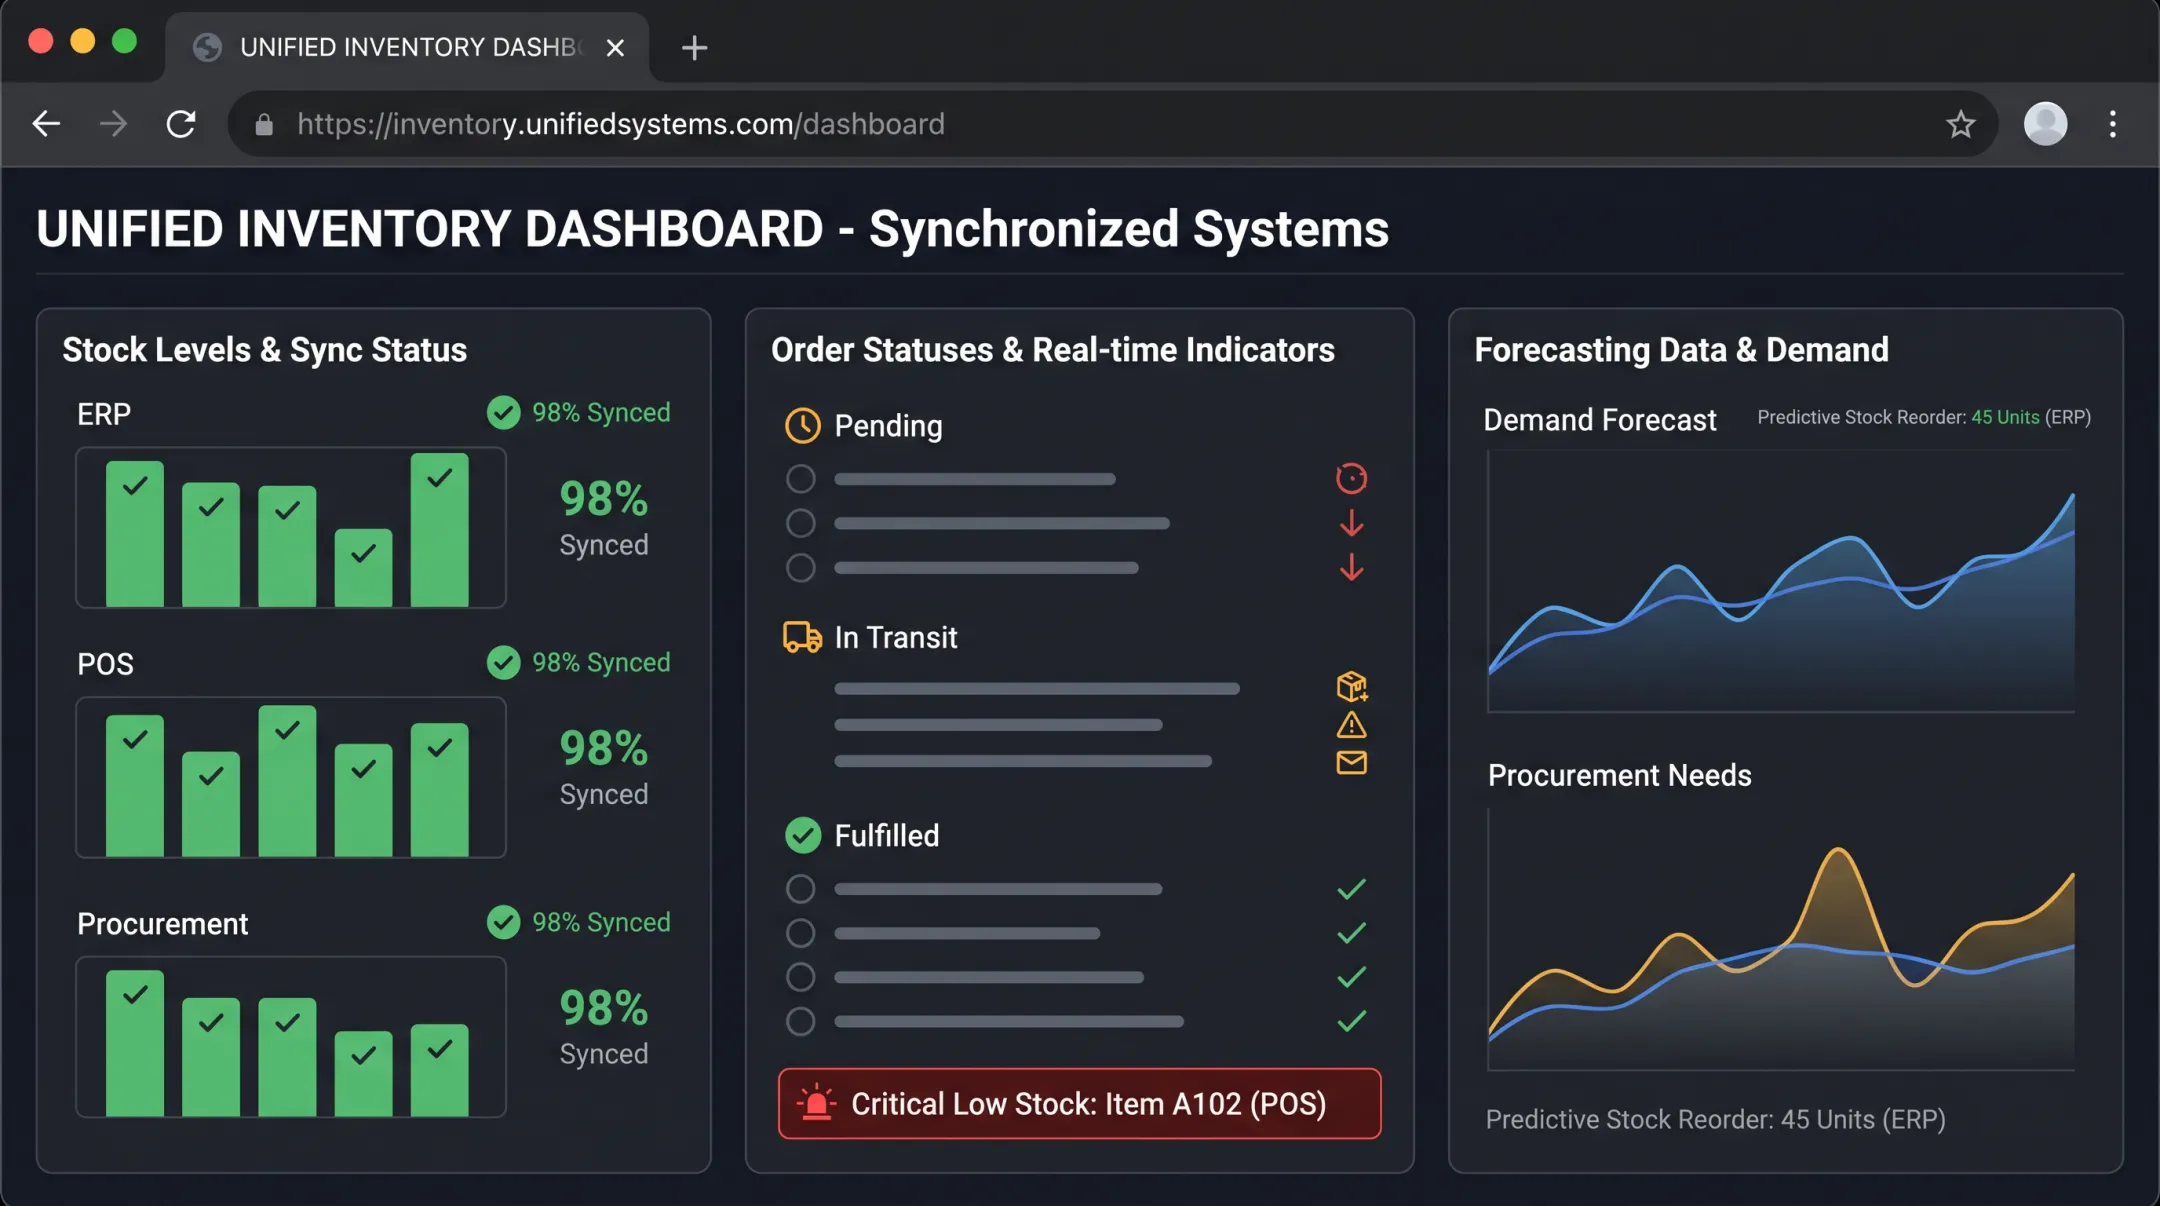Viewport: 2160px width, 1206px height.
Task: Open a new browser tab
Action: click(x=694, y=47)
